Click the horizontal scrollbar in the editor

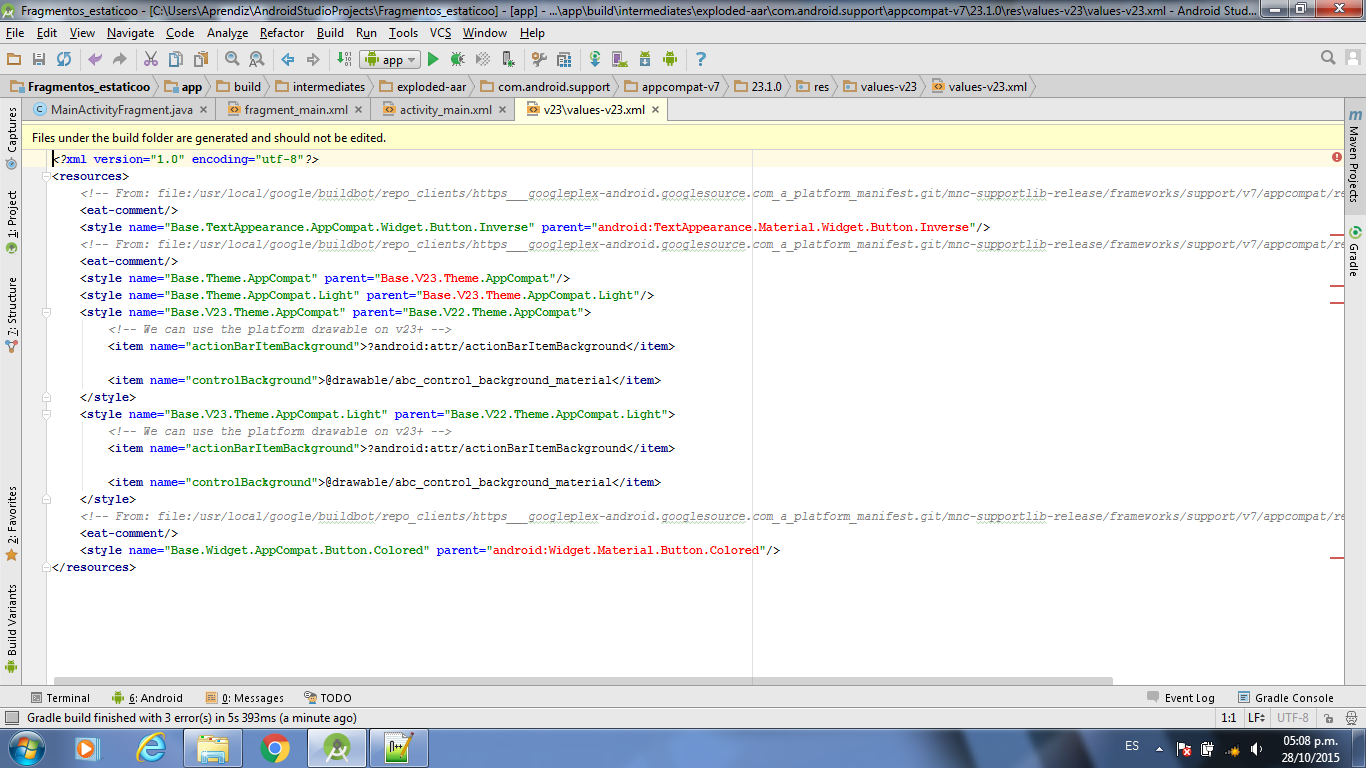click(582, 681)
